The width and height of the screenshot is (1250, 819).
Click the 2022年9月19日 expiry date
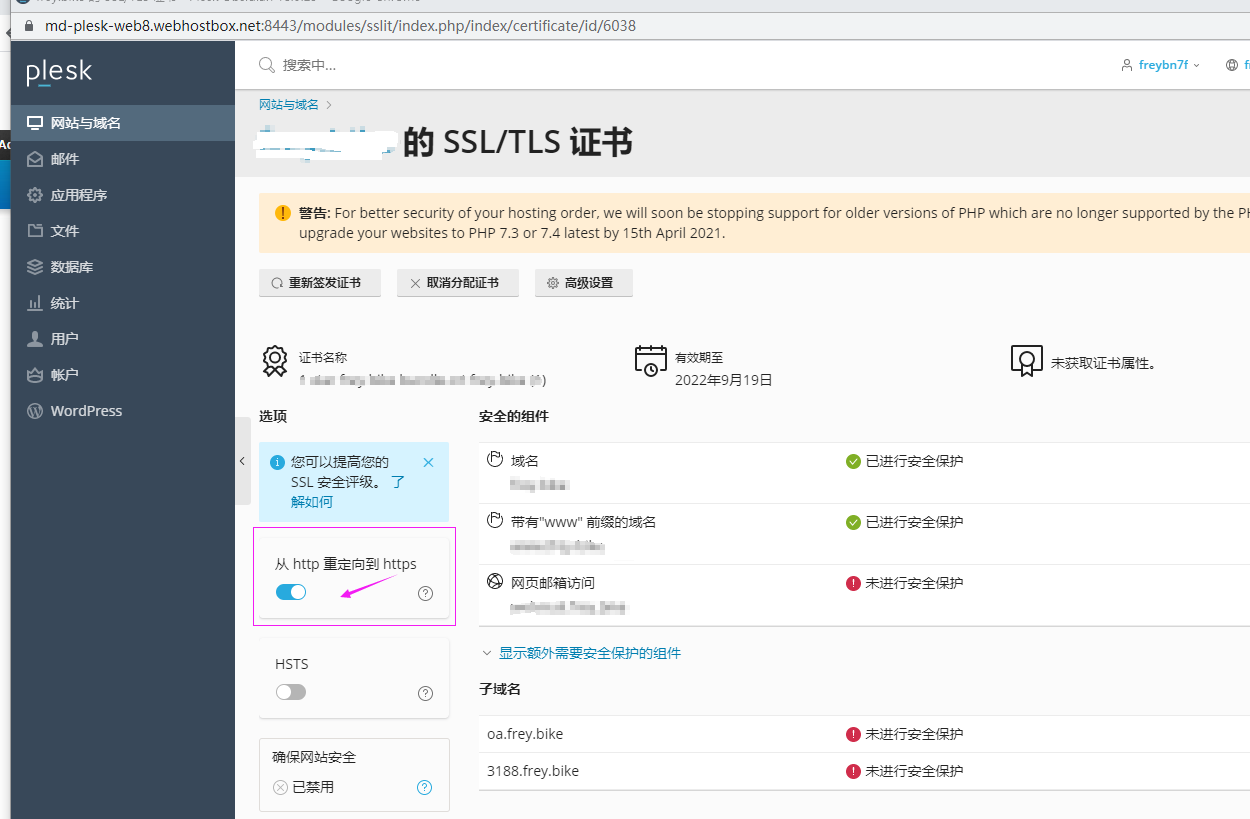(x=723, y=380)
